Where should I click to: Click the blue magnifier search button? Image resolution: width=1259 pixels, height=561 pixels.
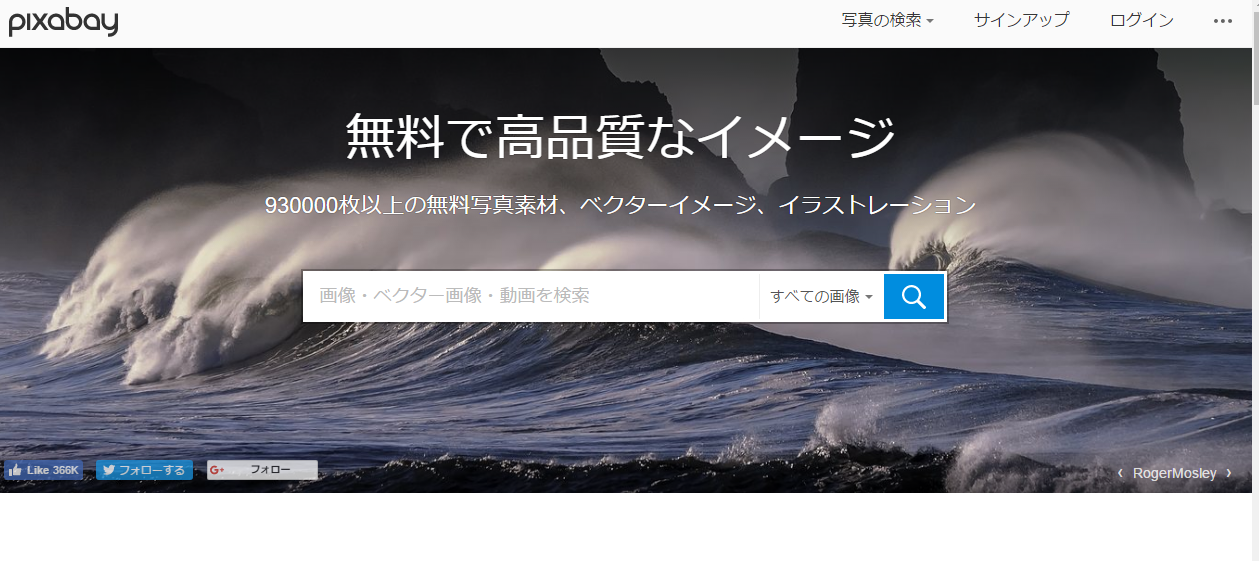[914, 296]
